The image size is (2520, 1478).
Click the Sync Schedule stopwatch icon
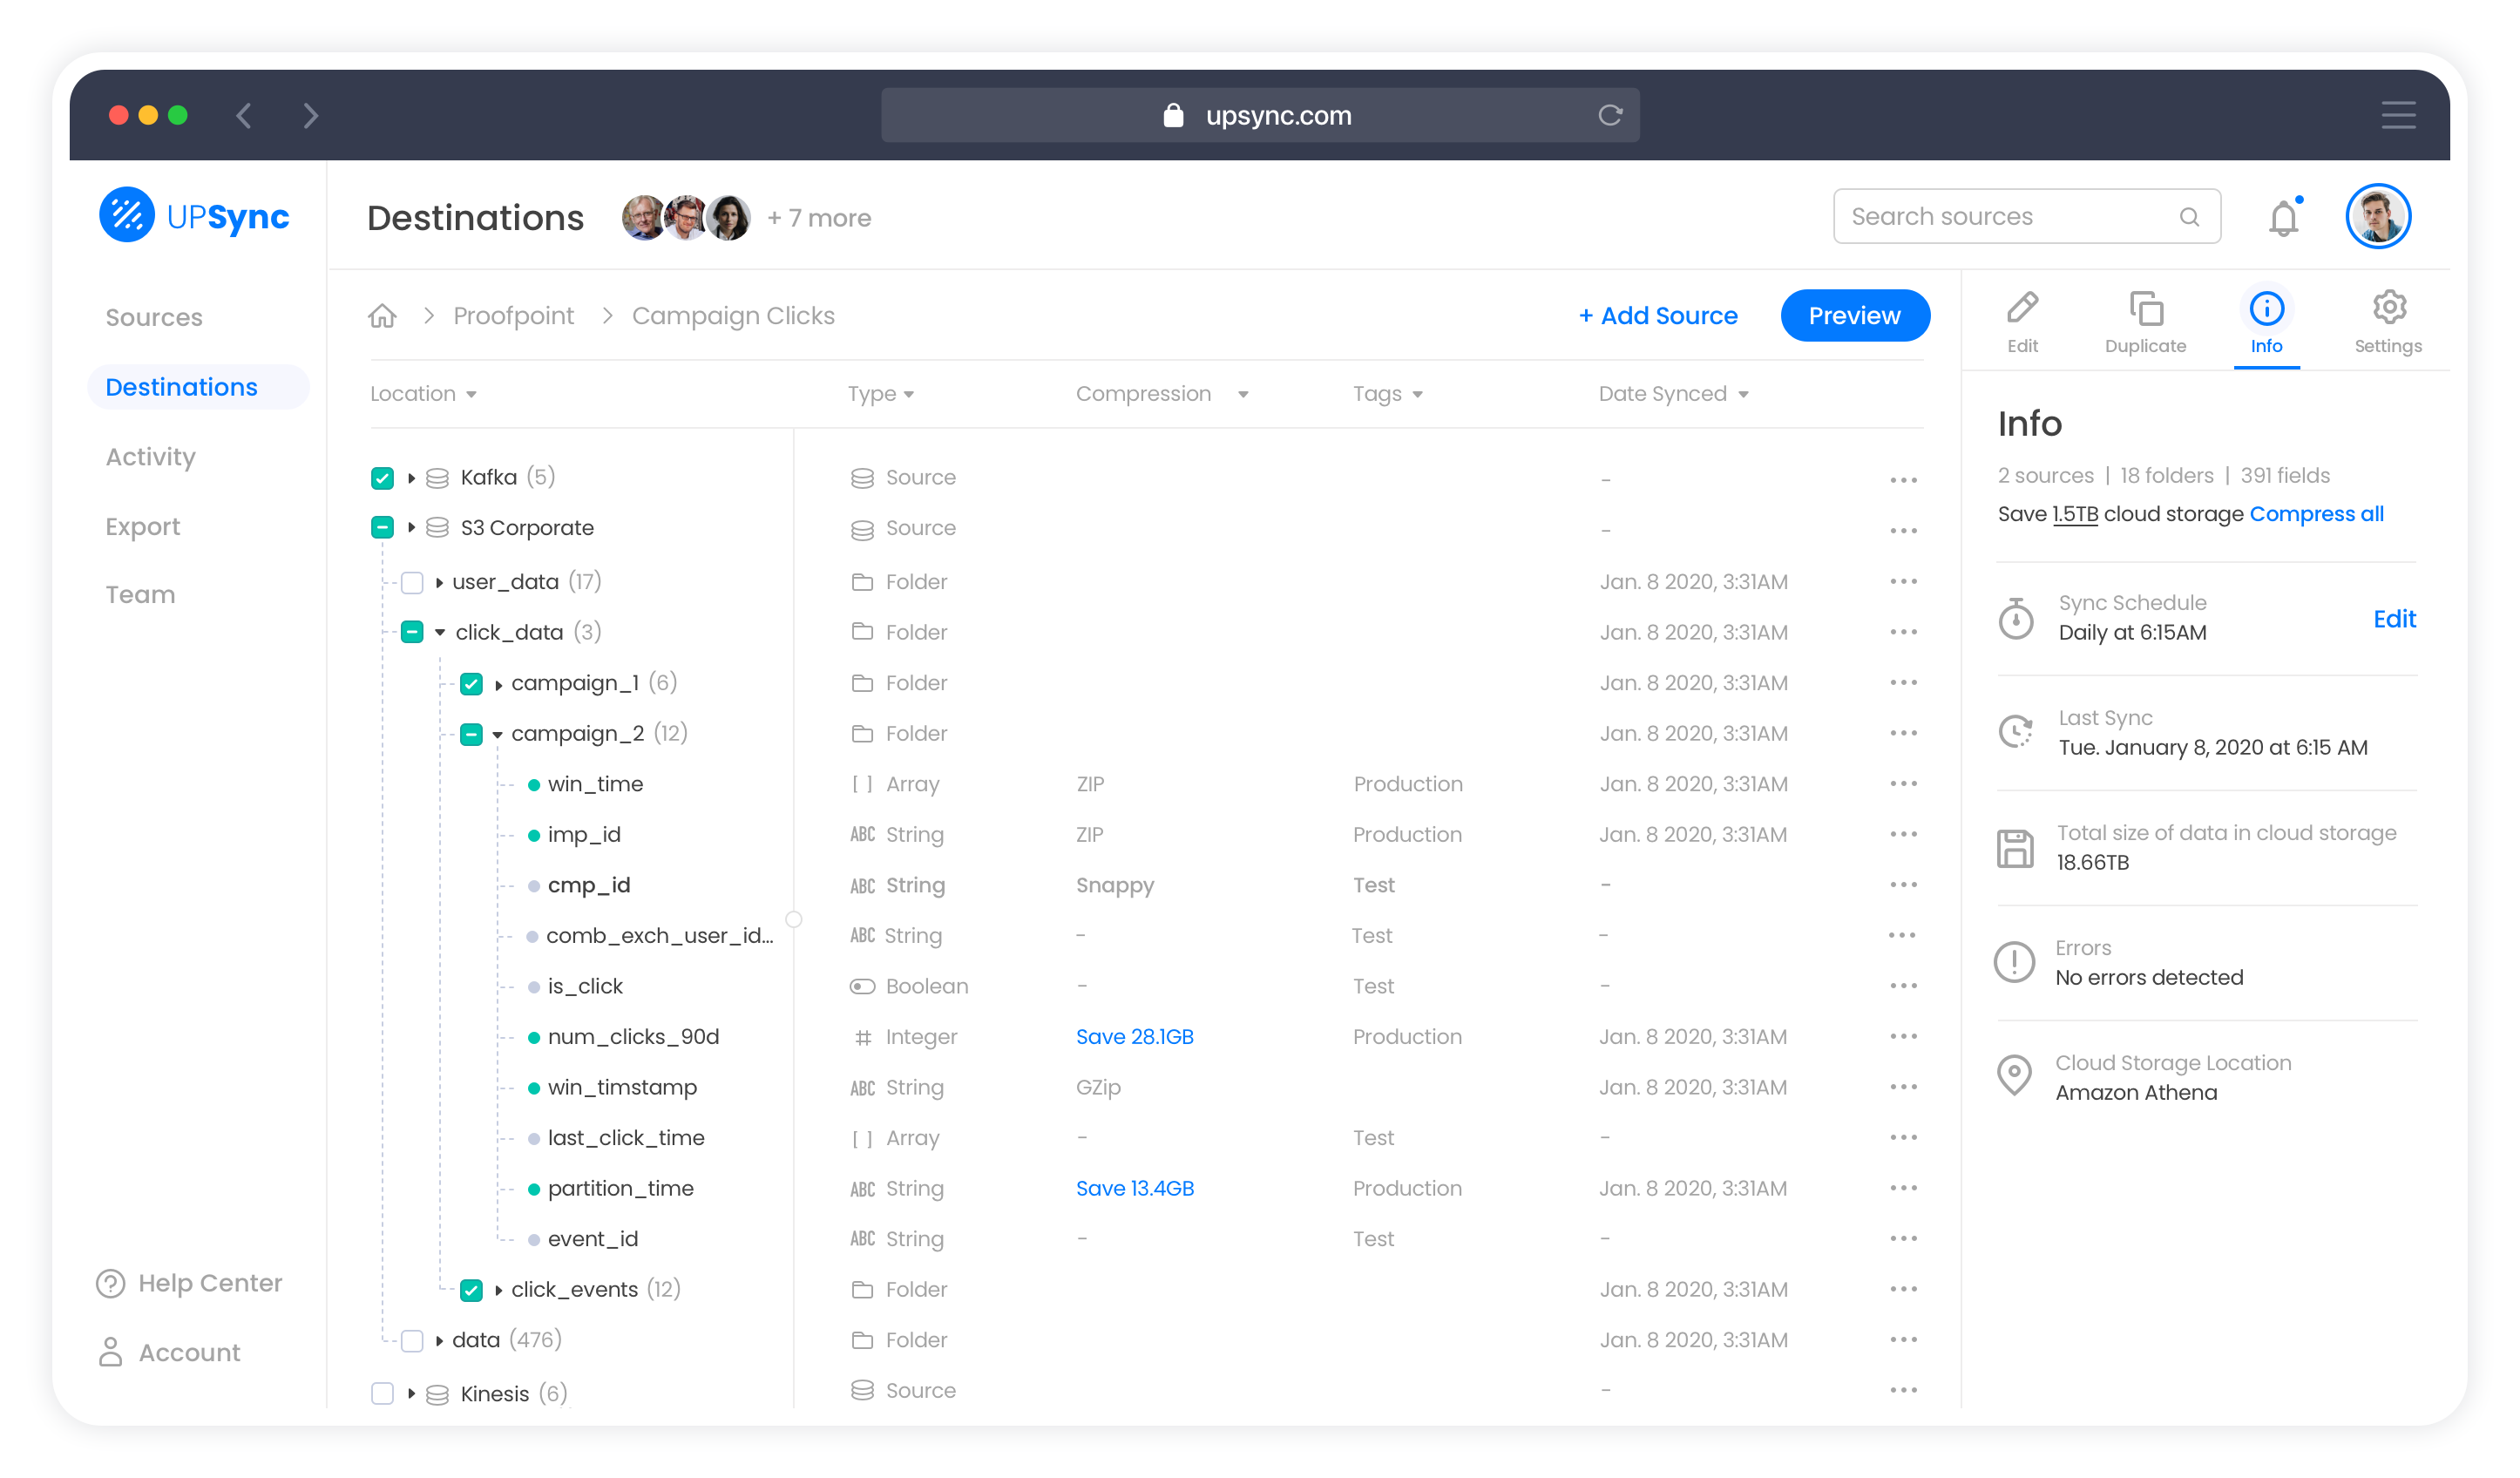pyautogui.click(x=2015, y=618)
